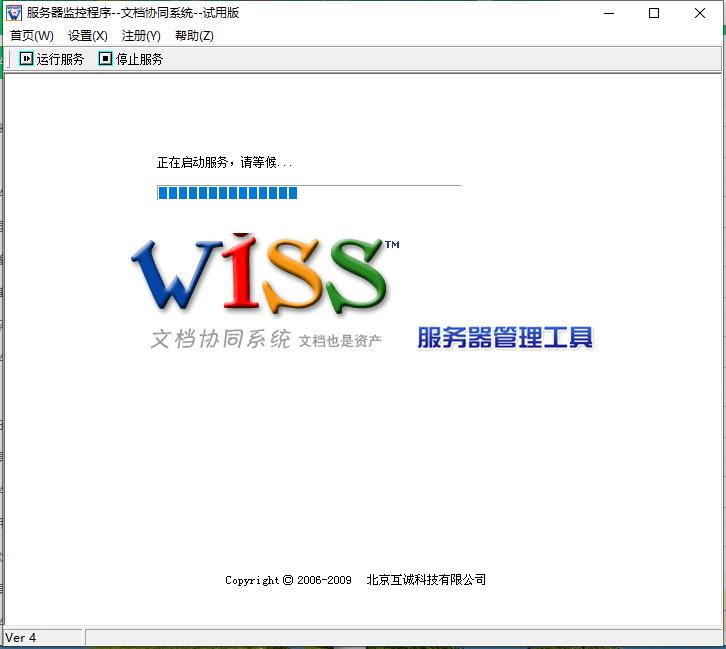Click the Ver 4 status bar entry
726x649 pixels.
click(x=20, y=637)
